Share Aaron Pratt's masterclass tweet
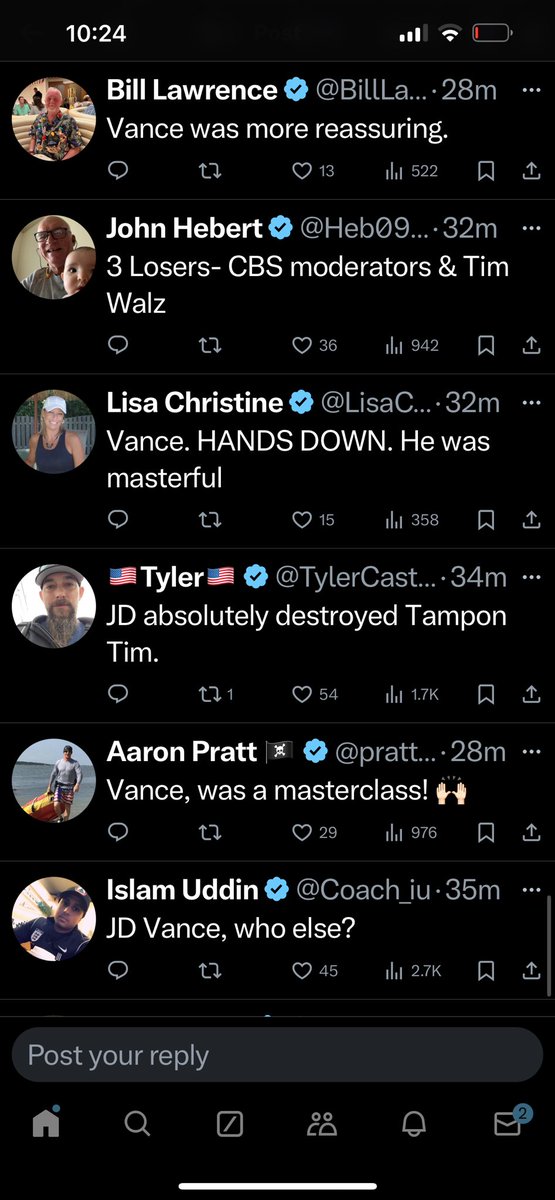The width and height of the screenshot is (555, 1200). (532, 832)
